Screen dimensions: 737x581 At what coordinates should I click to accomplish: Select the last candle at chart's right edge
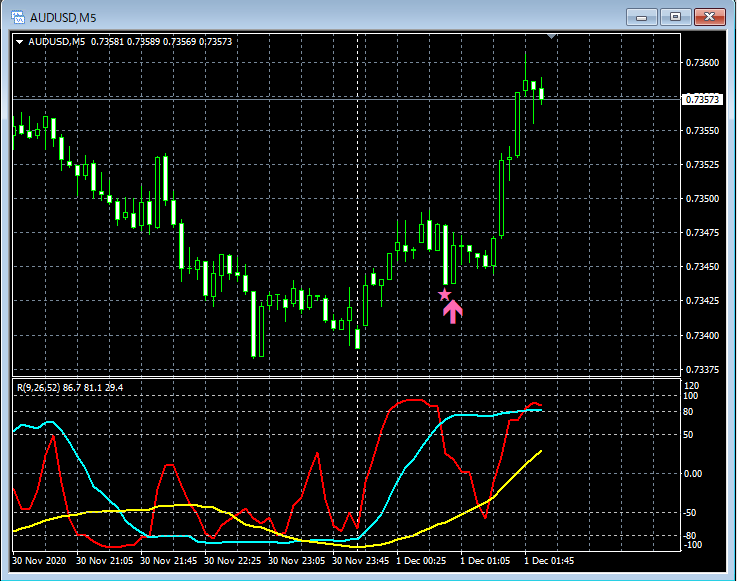pyautogui.click(x=541, y=94)
